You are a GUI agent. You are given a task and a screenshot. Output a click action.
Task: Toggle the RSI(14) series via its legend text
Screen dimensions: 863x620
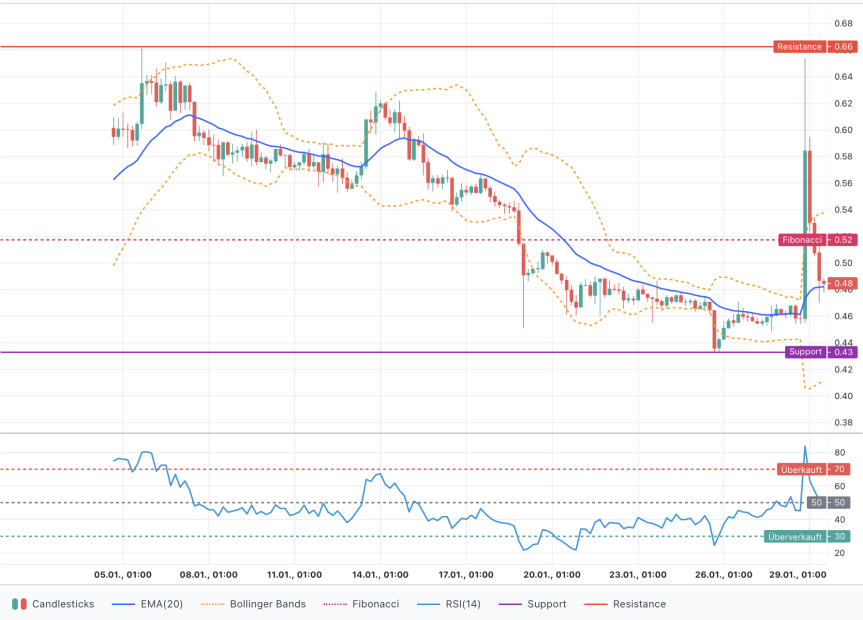coord(462,604)
